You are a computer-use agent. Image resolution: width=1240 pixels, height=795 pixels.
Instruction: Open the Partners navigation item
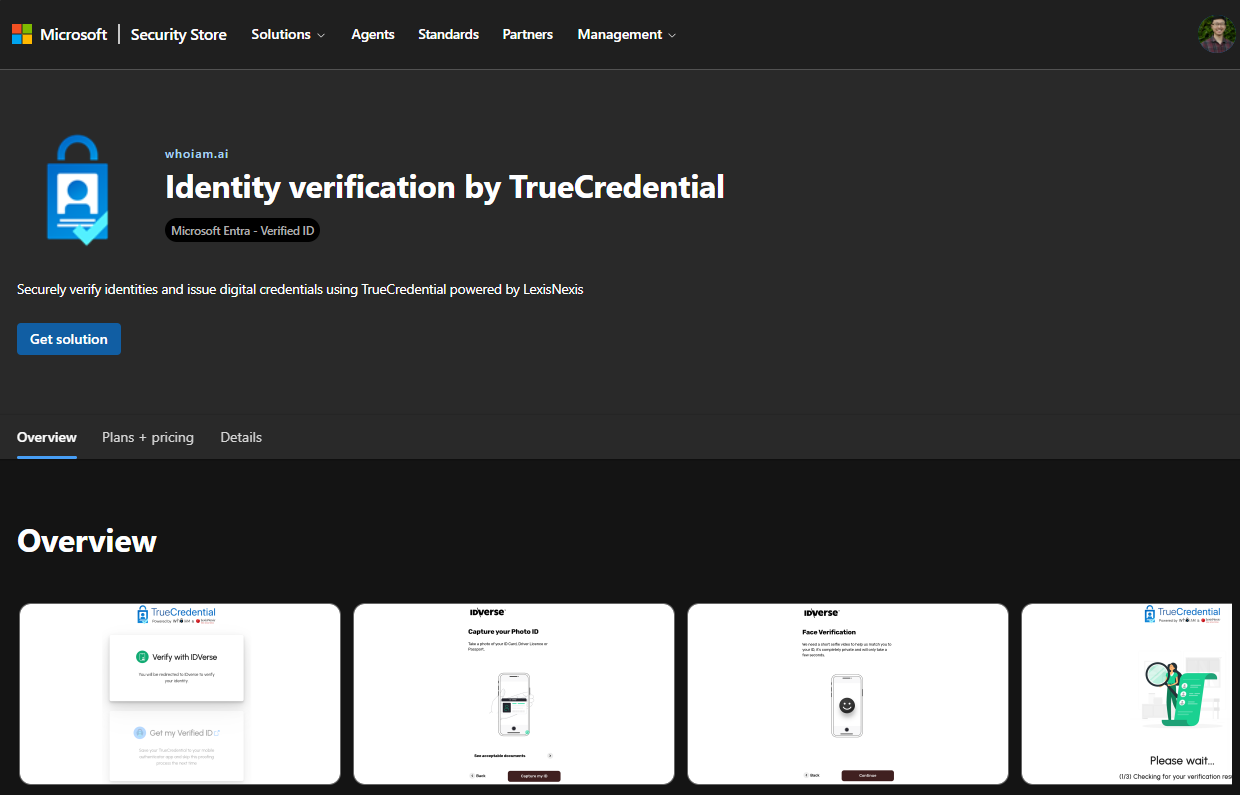(527, 34)
